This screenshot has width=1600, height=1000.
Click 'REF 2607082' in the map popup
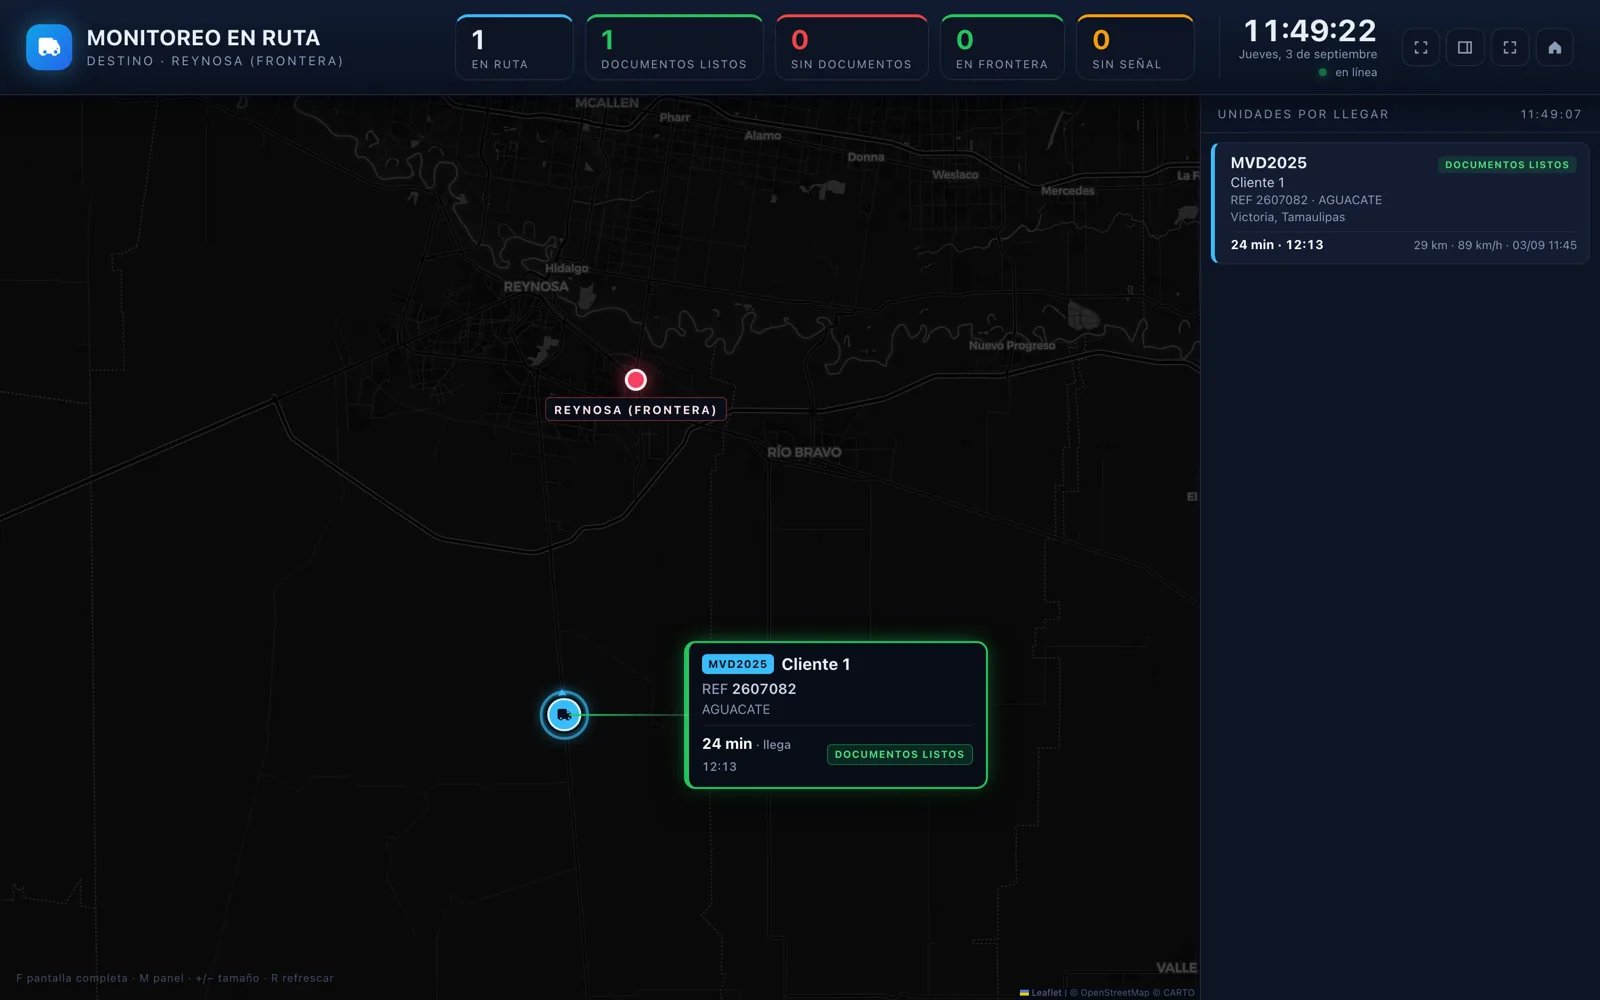click(749, 689)
